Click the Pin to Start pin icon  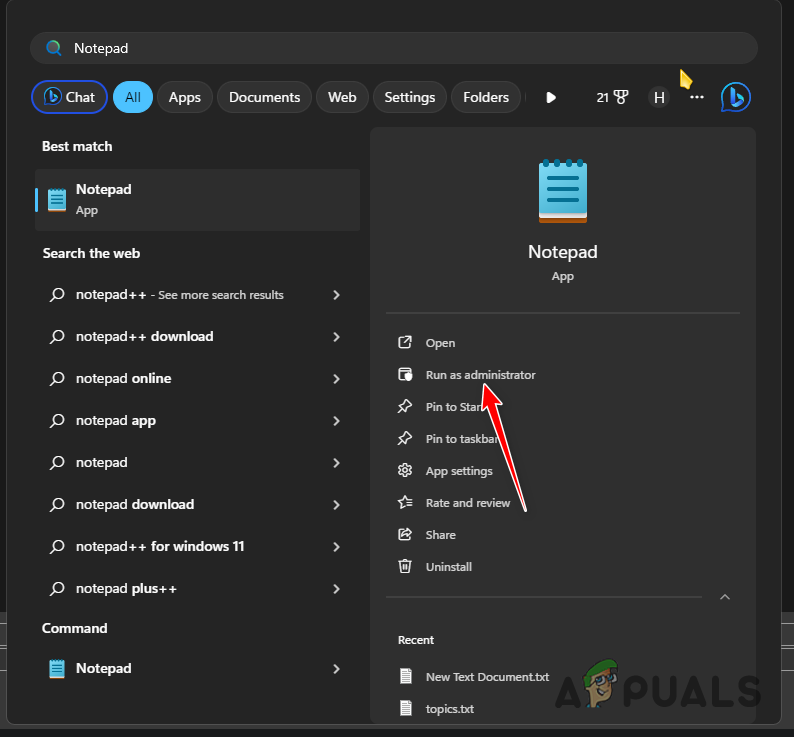pos(405,406)
